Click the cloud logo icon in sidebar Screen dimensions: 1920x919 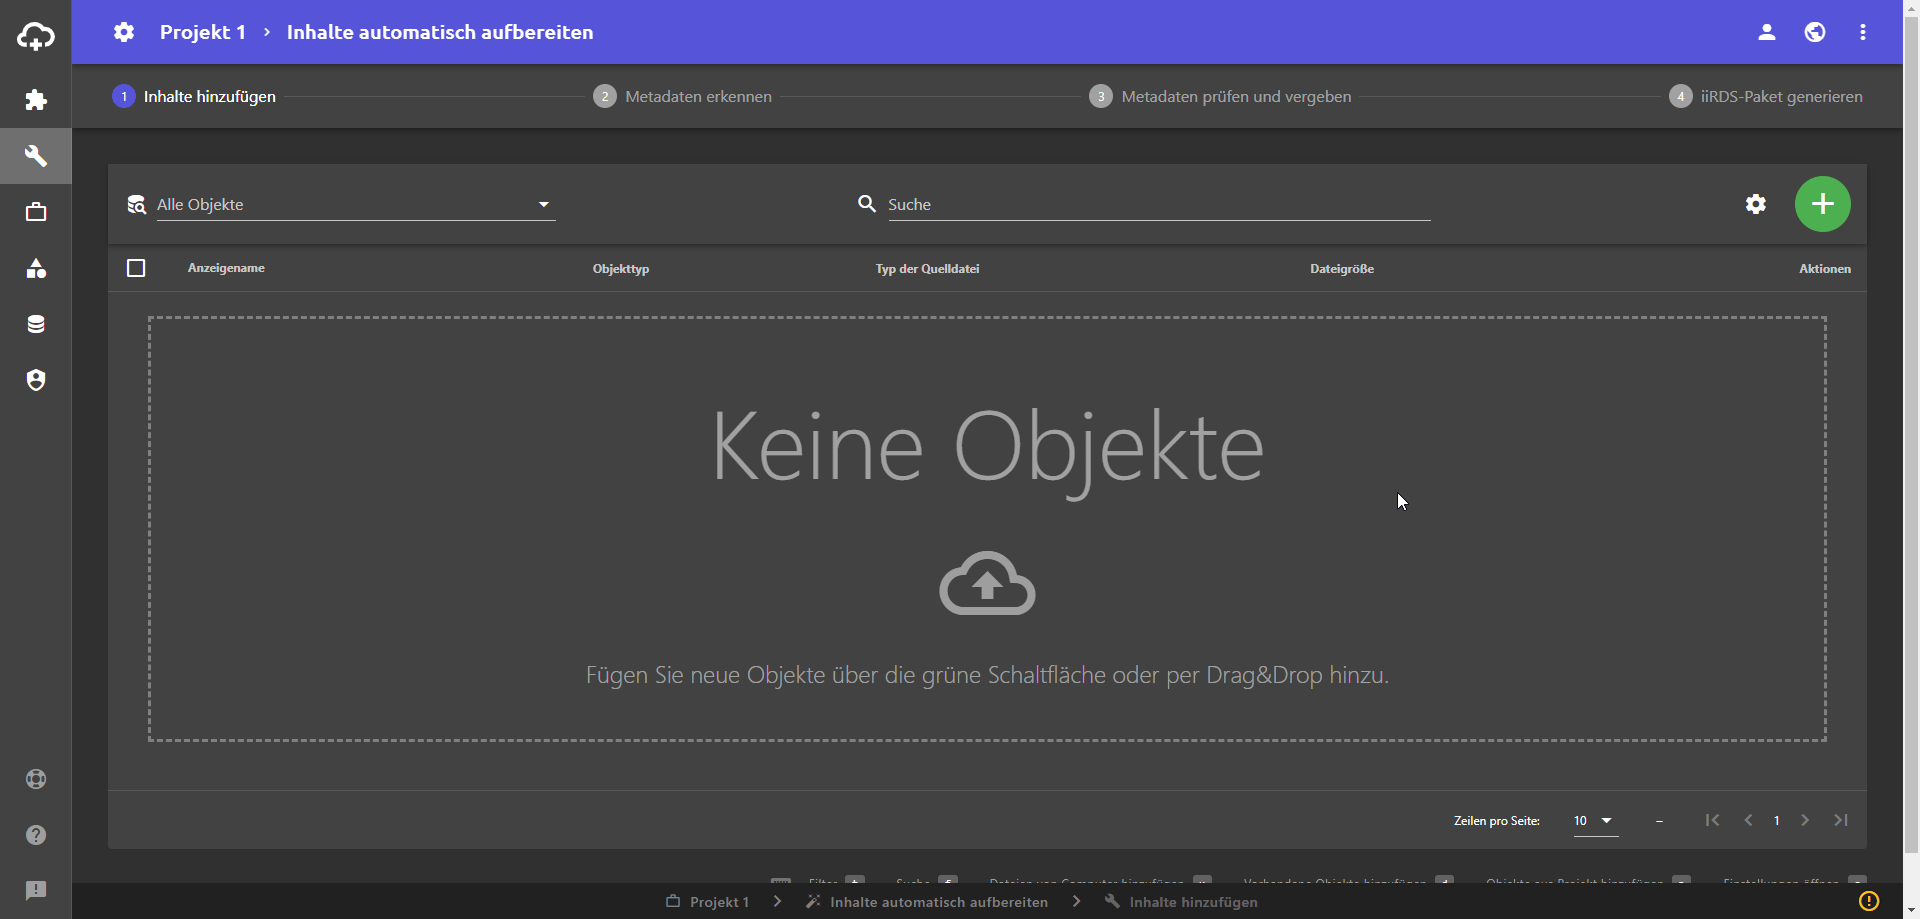point(36,37)
